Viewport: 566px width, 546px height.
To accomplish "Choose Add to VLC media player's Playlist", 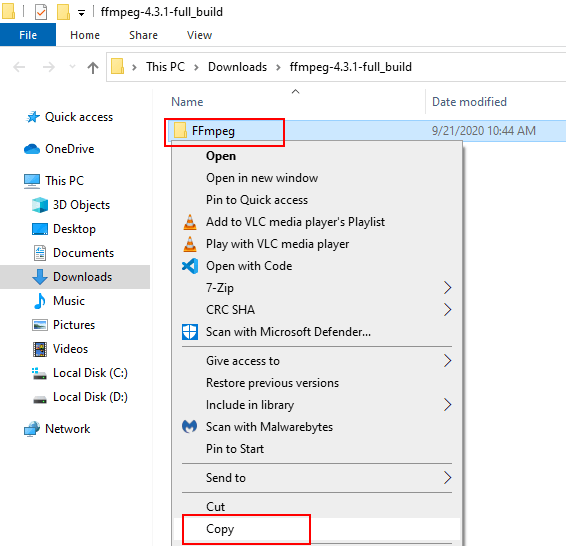I will (317, 222).
